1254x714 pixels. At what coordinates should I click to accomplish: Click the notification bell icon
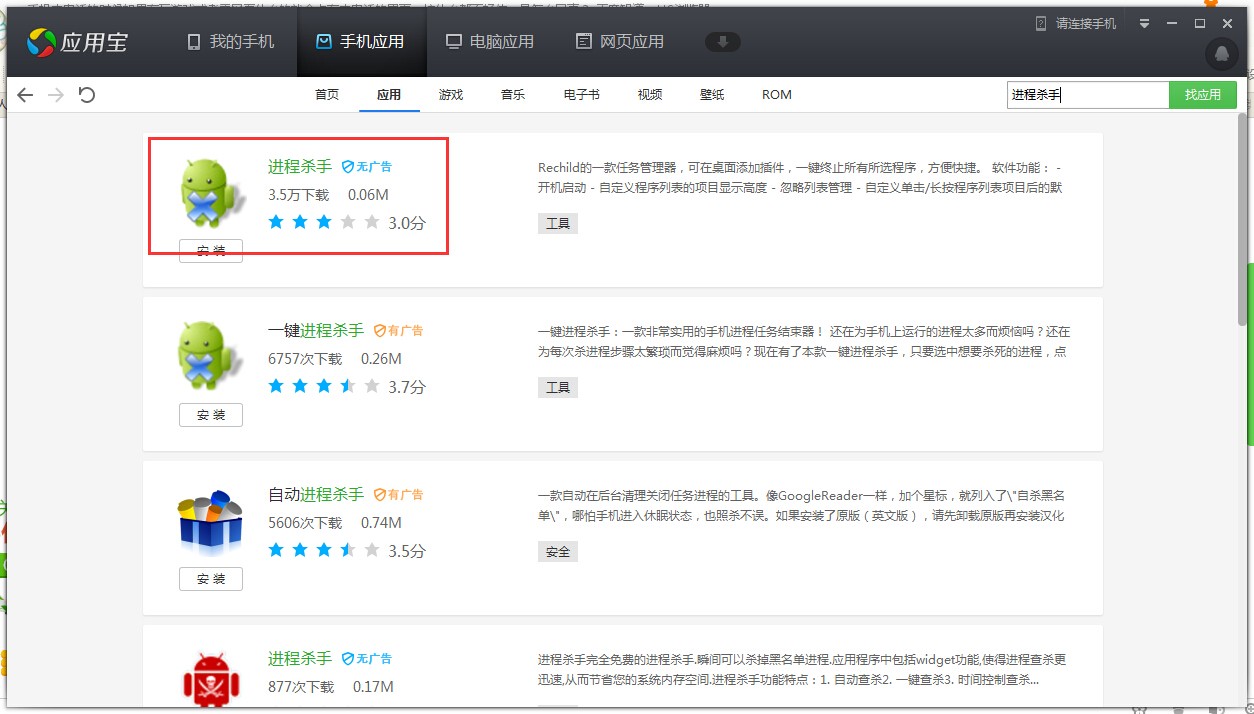[1221, 55]
